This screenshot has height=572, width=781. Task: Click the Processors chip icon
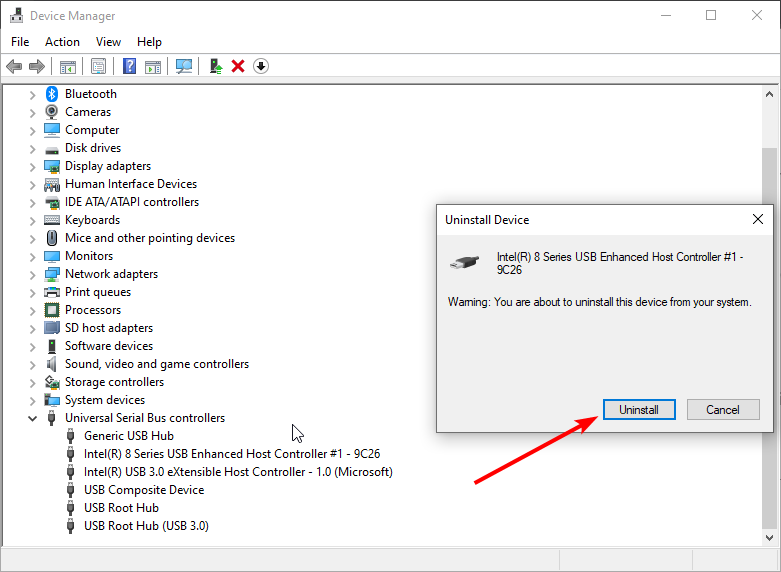[52, 310]
